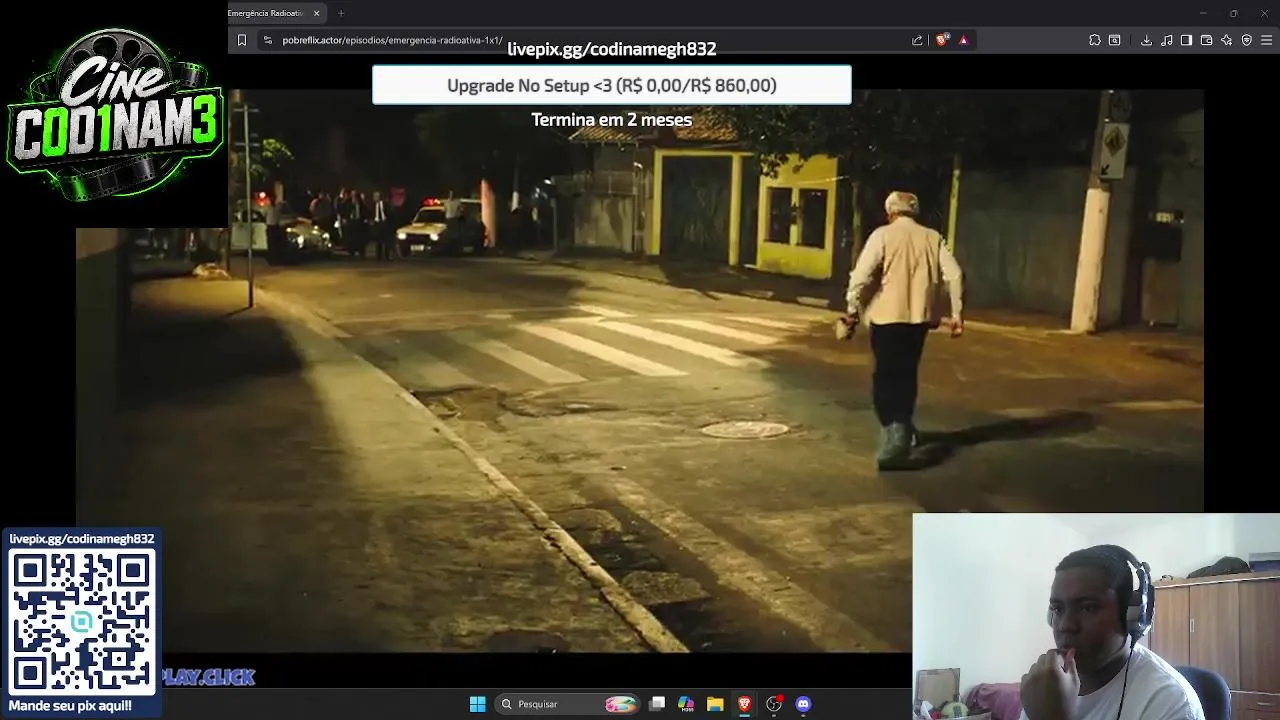Click the bookmark icon in browser toolbar

point(241,40)
